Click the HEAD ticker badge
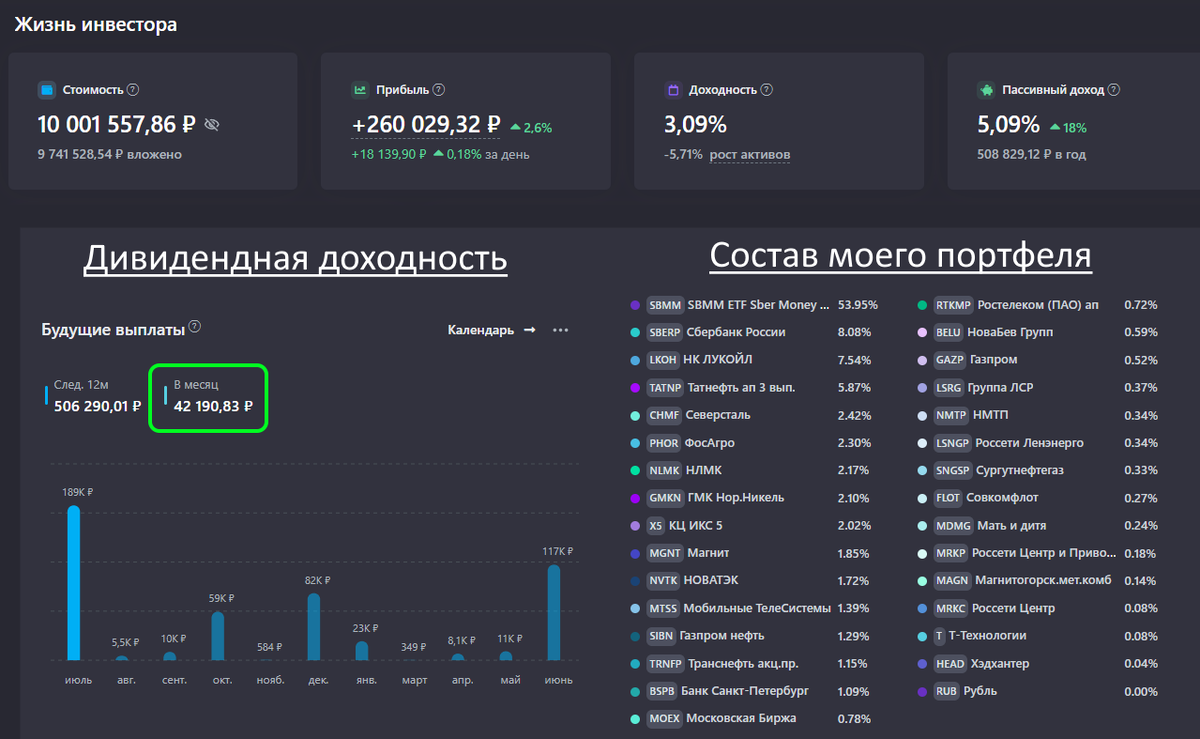The width and height of the screenshot is (1200, 739). tap(950, 663)
